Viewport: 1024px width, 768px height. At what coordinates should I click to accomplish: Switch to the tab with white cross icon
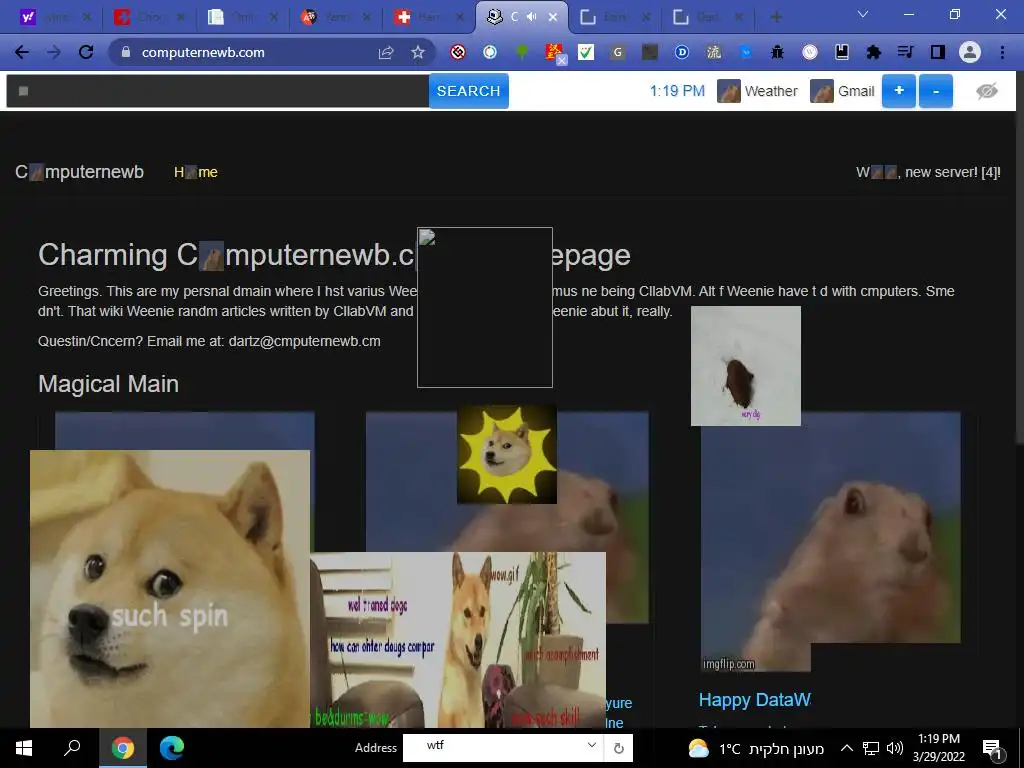[x=428, y=17]
